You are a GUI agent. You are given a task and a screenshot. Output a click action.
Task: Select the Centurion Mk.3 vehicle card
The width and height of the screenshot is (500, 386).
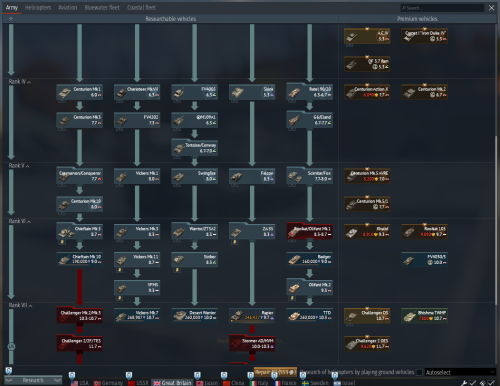(x=79, y=120)
